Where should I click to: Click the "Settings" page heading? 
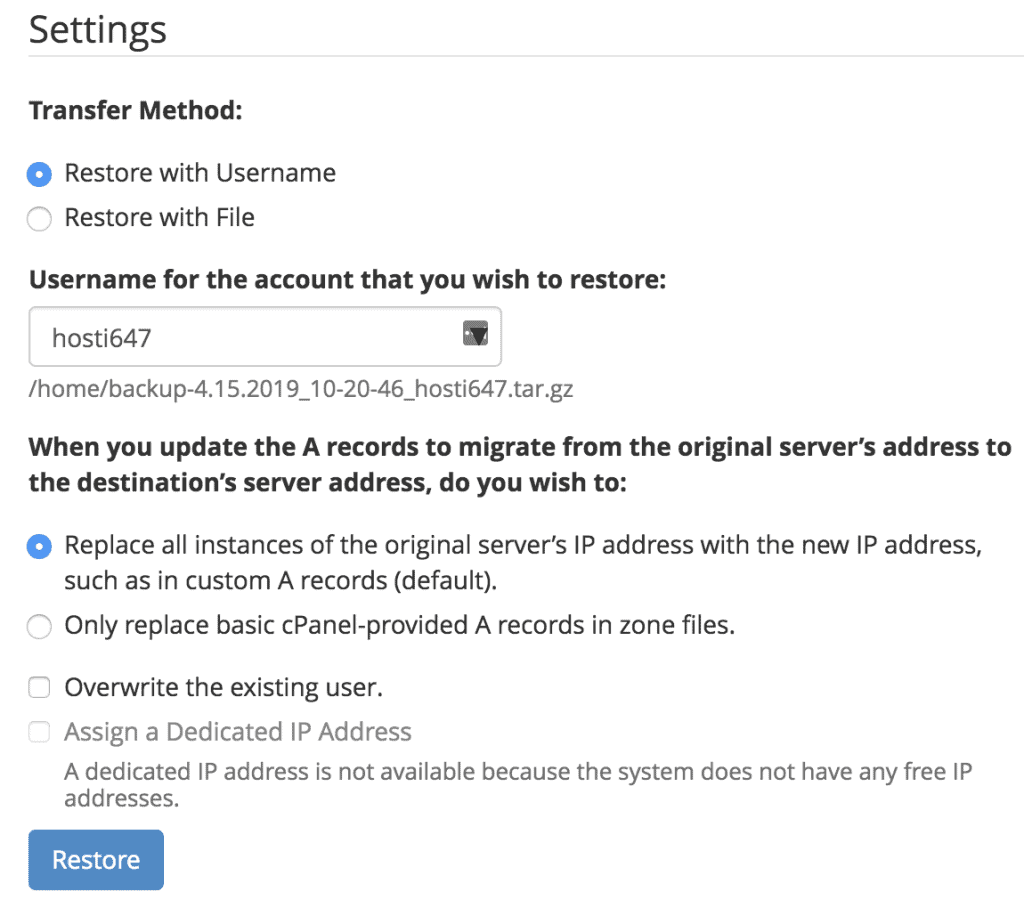click(x=97, y=30)
